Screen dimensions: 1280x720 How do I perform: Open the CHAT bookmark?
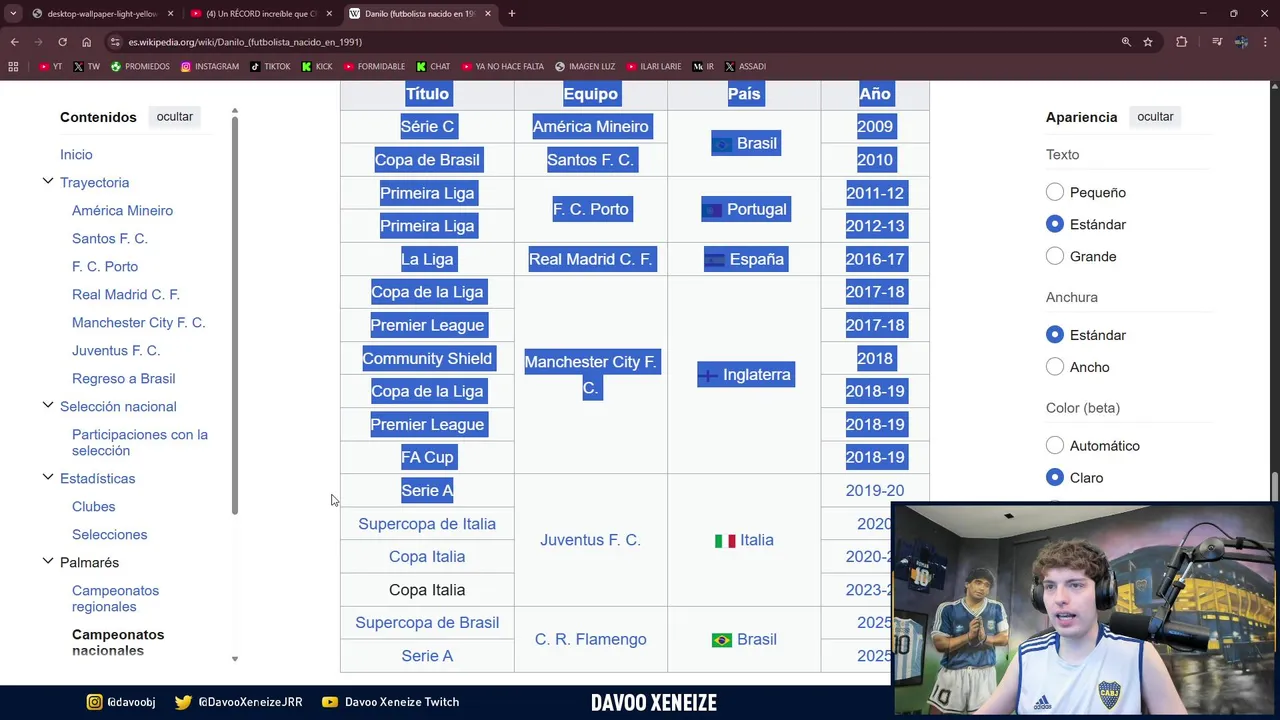click(433, 67)
